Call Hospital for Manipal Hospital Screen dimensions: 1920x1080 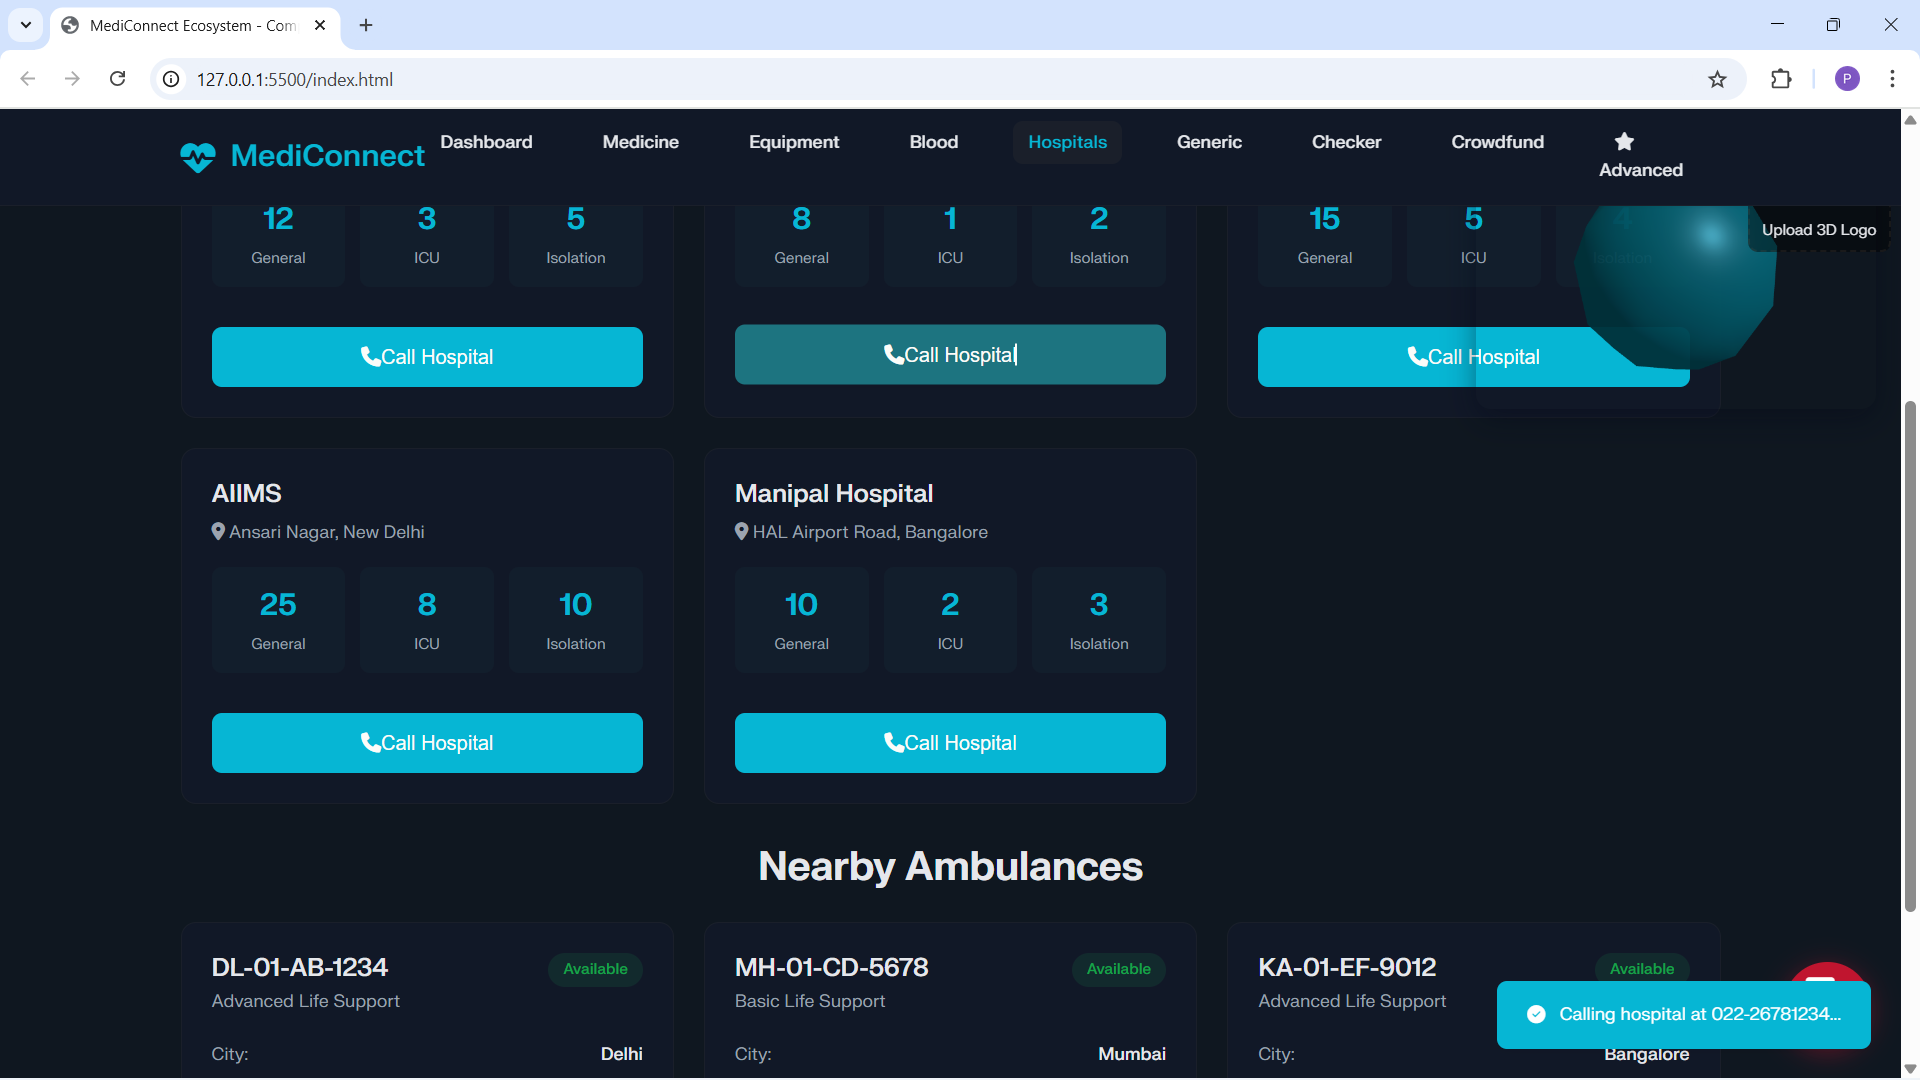(x=950, y=743)
